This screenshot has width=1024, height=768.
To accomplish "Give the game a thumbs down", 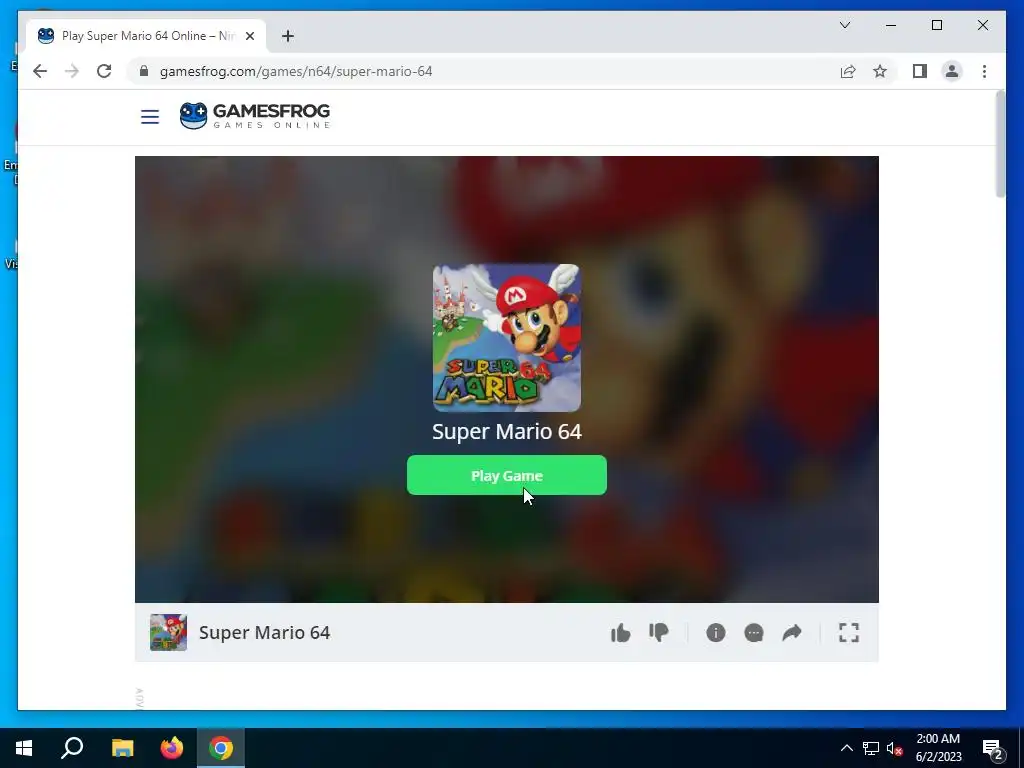I will tap(659, 632).
